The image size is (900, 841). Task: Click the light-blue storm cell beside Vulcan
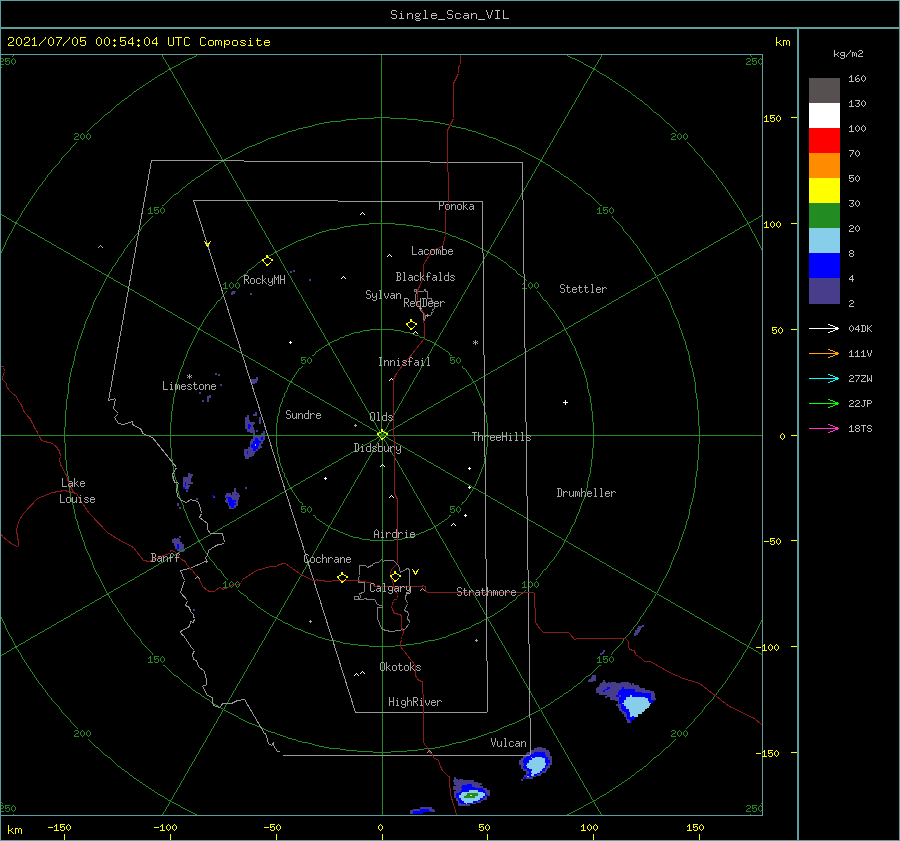point(536,764)
